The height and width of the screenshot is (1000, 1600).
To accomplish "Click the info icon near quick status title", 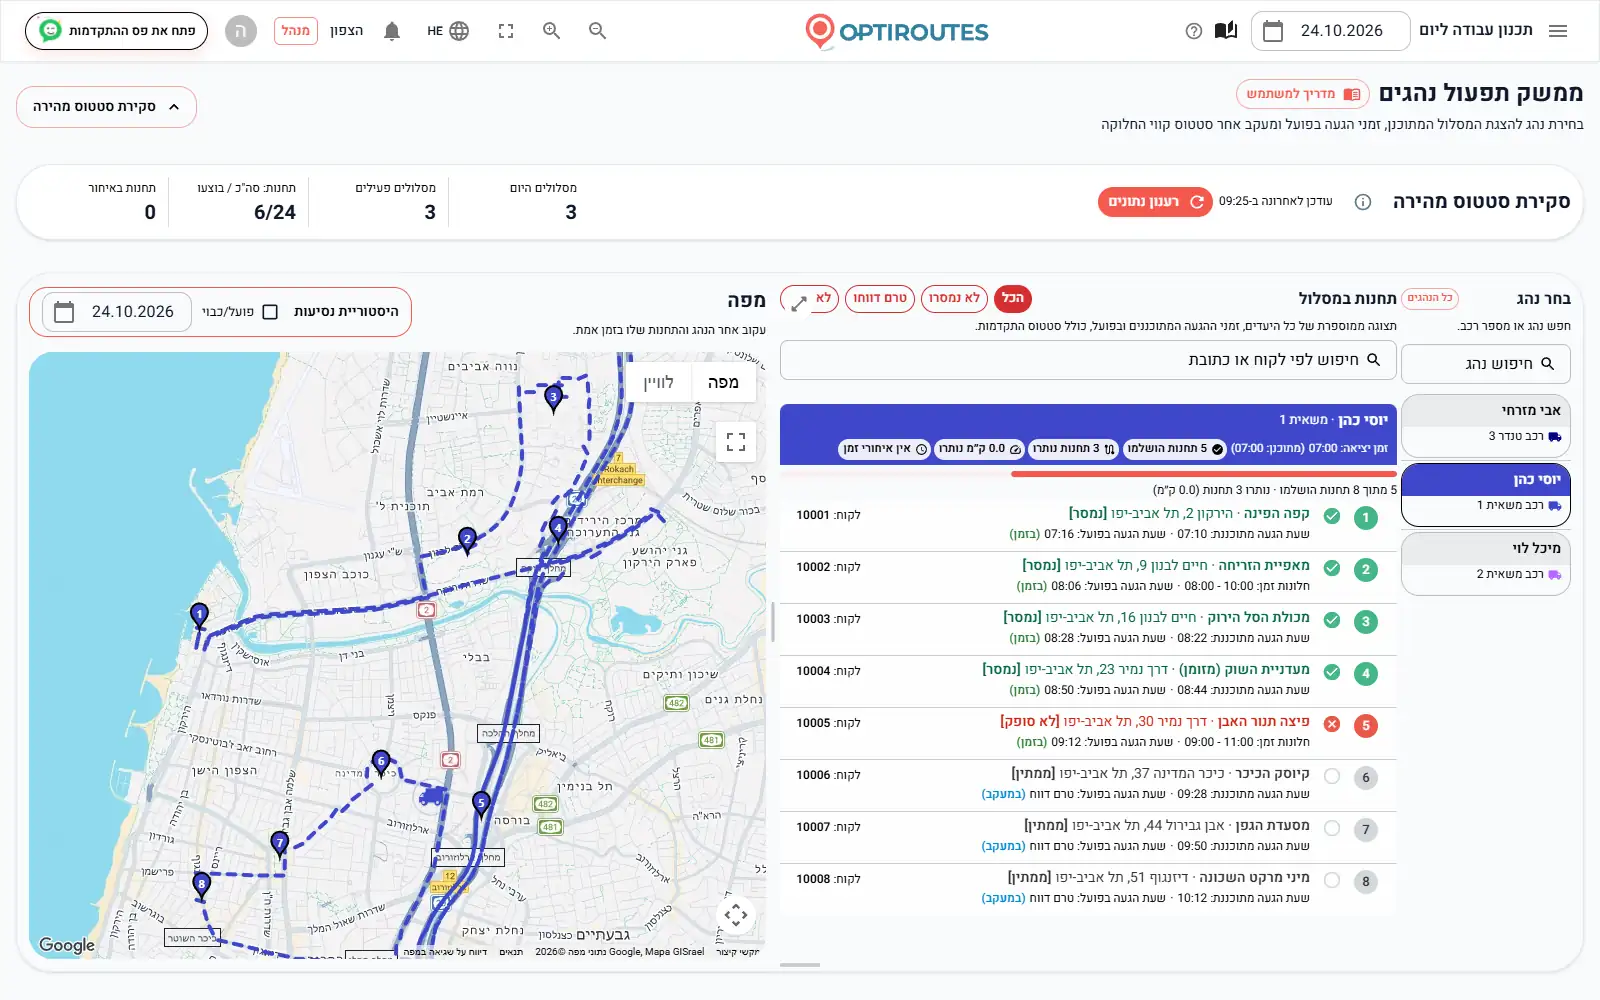I will [1362, 202].
